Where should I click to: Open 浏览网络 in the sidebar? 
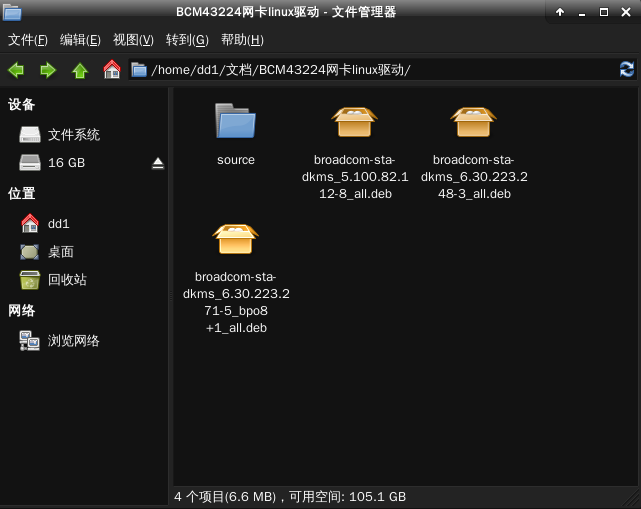73,341
